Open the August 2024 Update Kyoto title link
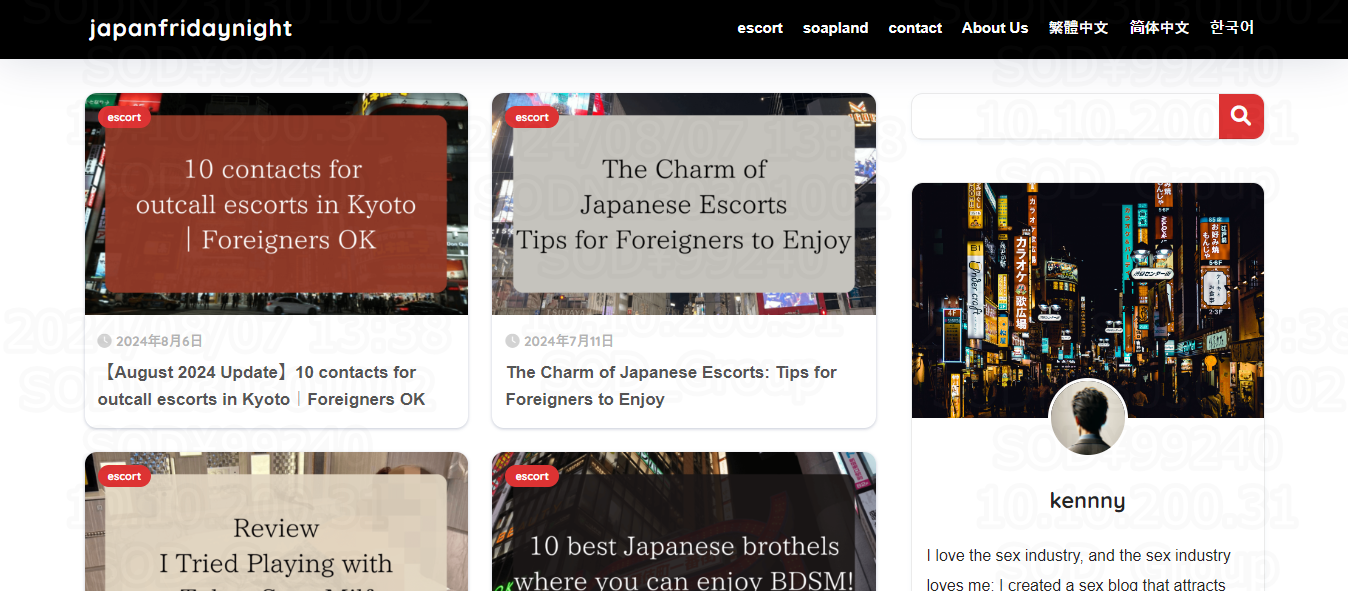Viewport: 1348px width, 591px height. tap(261, 386)
